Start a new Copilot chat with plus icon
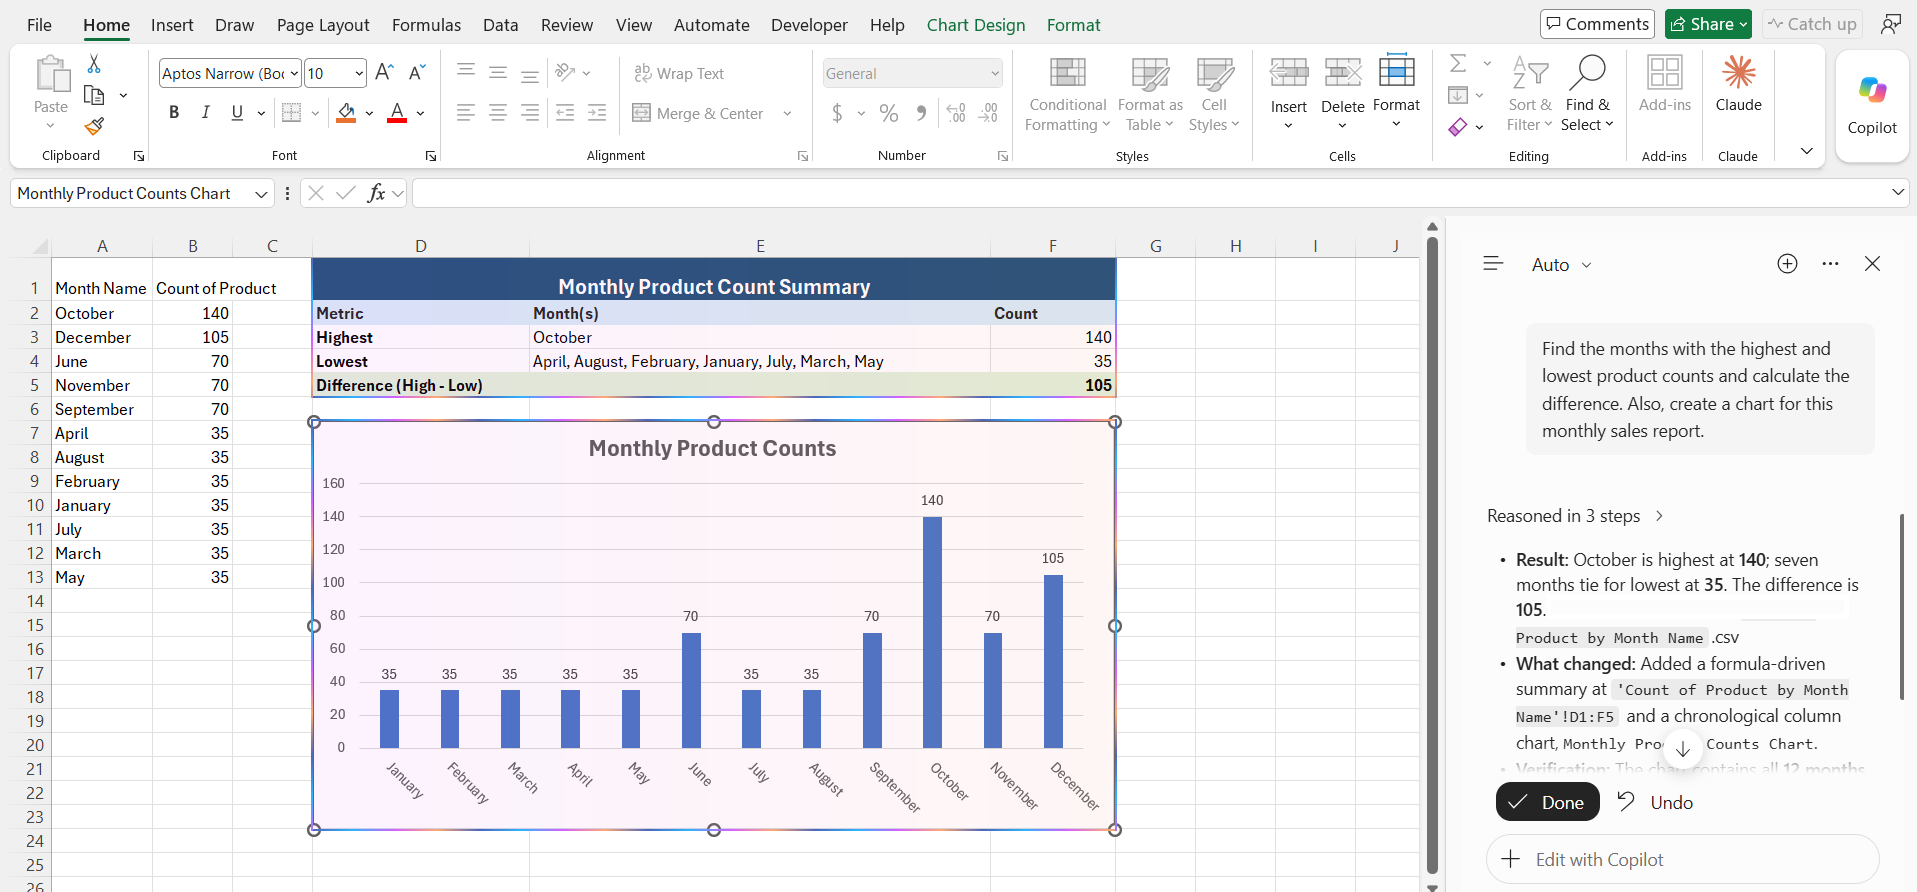This screenshot has height=892, width=1917. point(1788,263)
